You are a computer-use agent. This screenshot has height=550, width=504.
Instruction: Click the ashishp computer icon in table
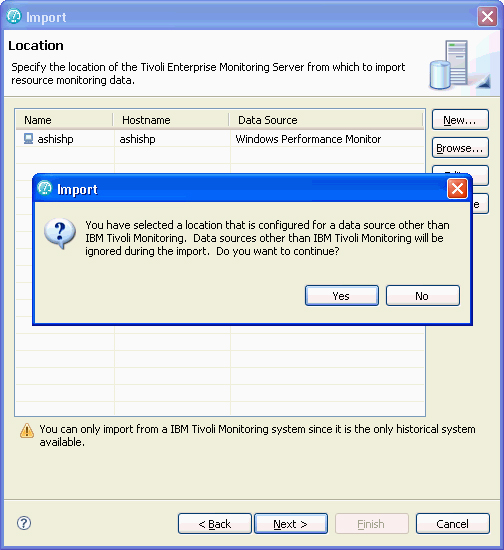28,139
